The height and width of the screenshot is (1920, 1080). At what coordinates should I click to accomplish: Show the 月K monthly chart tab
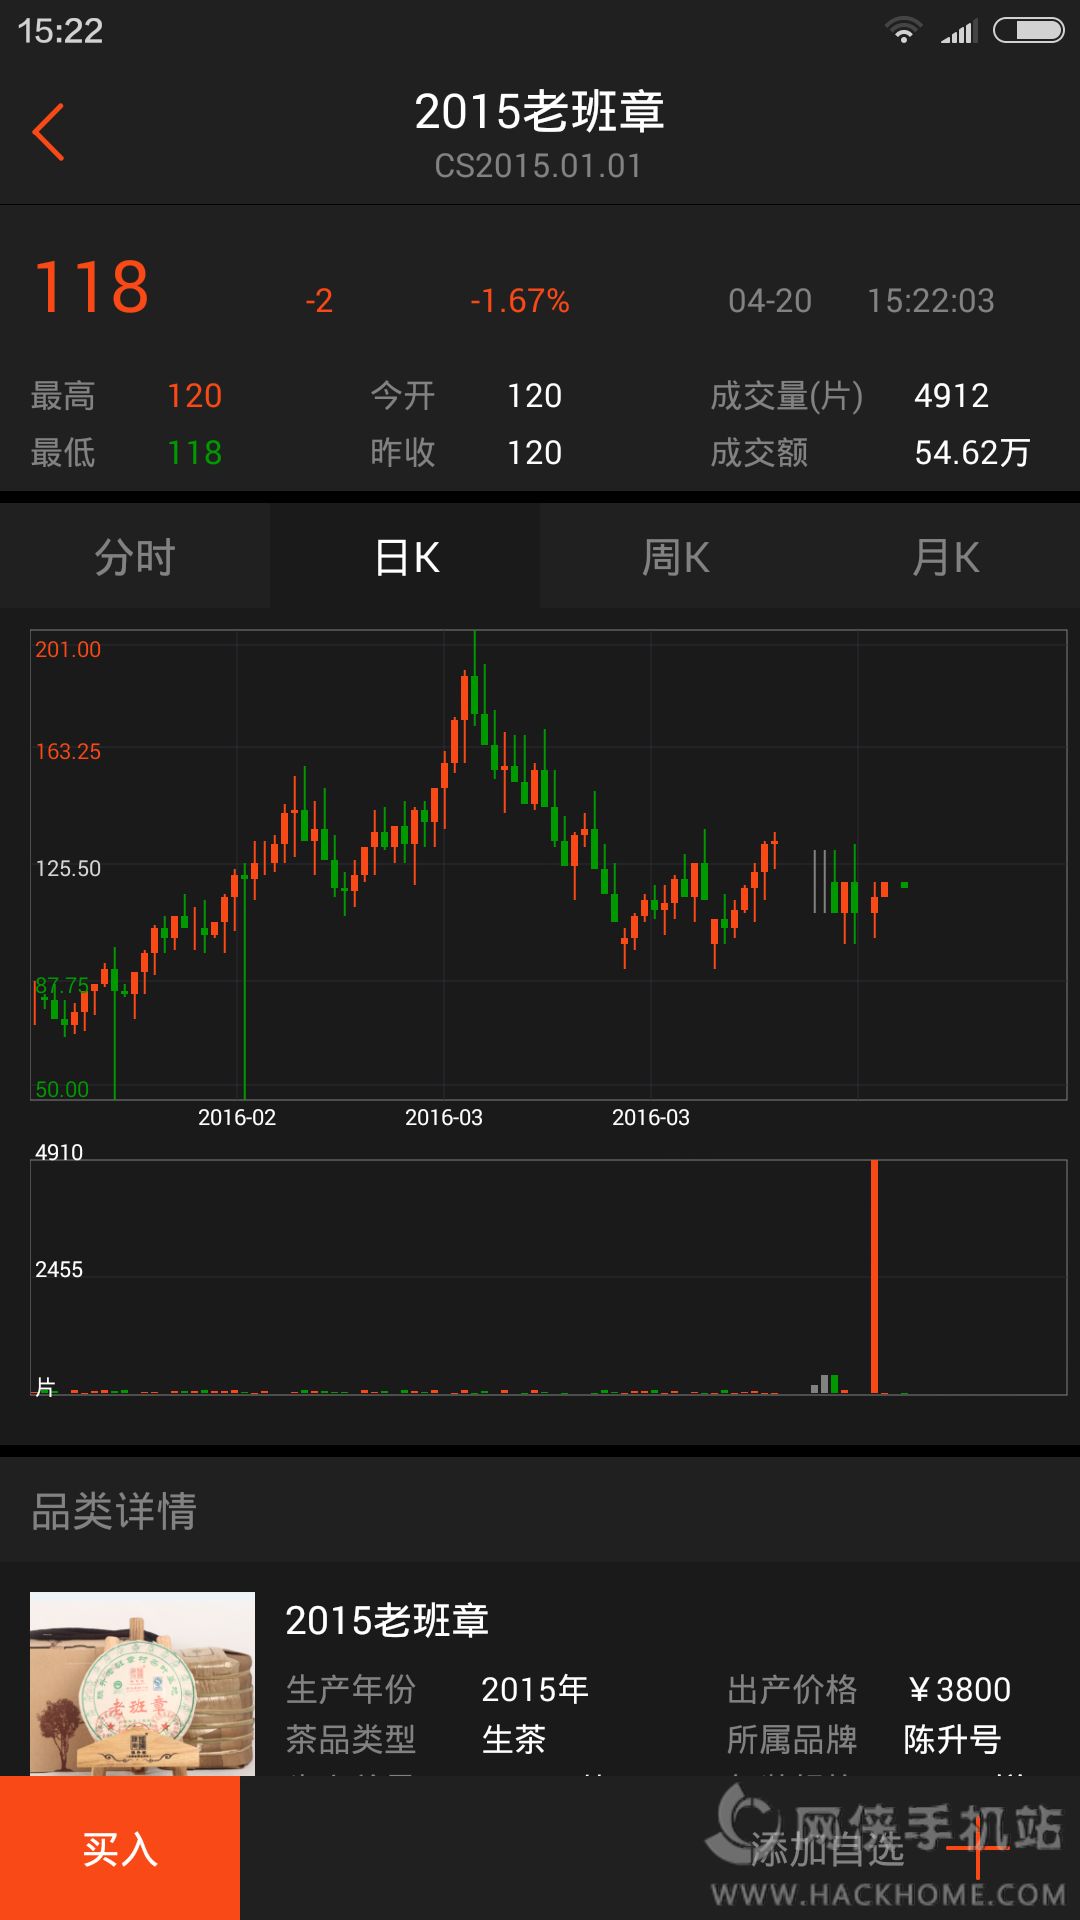[946, 557]
